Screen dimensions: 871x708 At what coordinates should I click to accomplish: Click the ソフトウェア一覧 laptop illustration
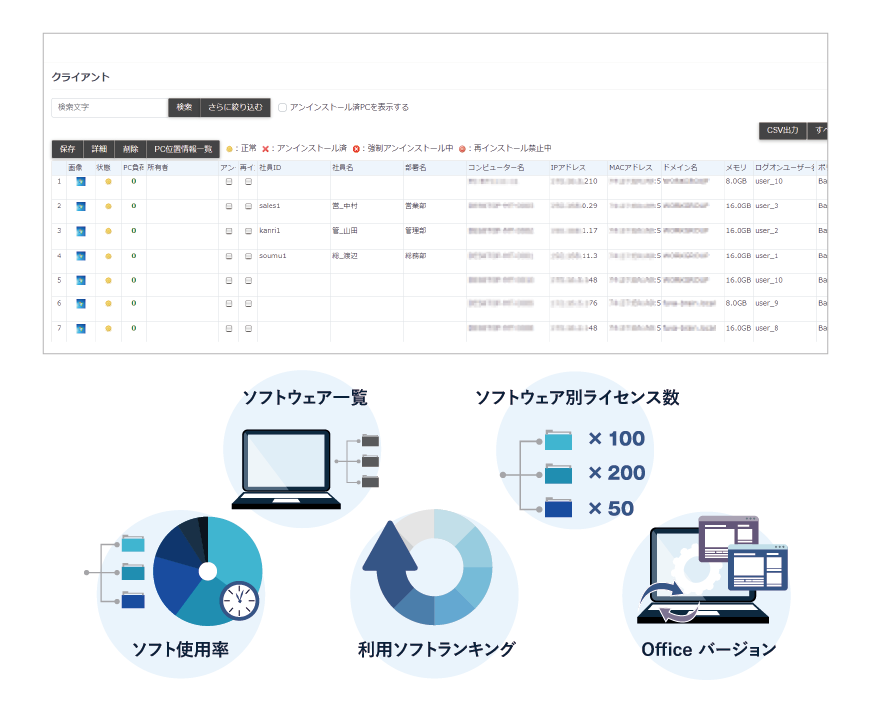coord(287,469)
